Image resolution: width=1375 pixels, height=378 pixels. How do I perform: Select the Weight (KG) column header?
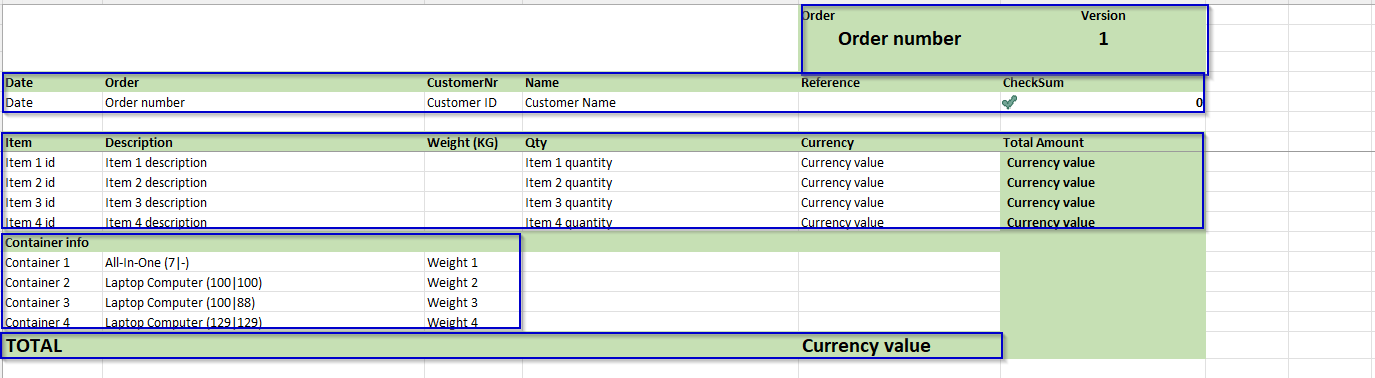point(473,142)
